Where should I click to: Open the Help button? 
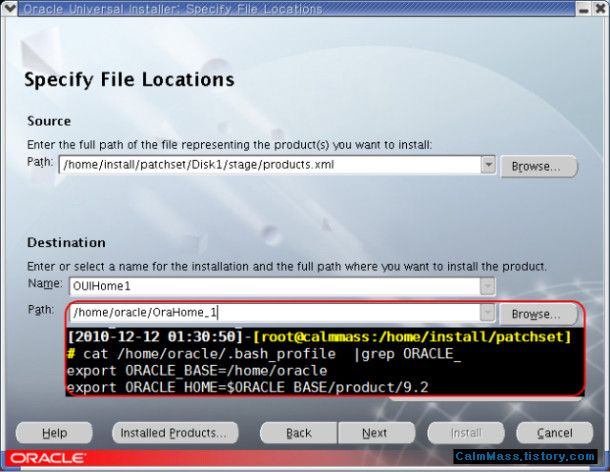click(54, 433)
